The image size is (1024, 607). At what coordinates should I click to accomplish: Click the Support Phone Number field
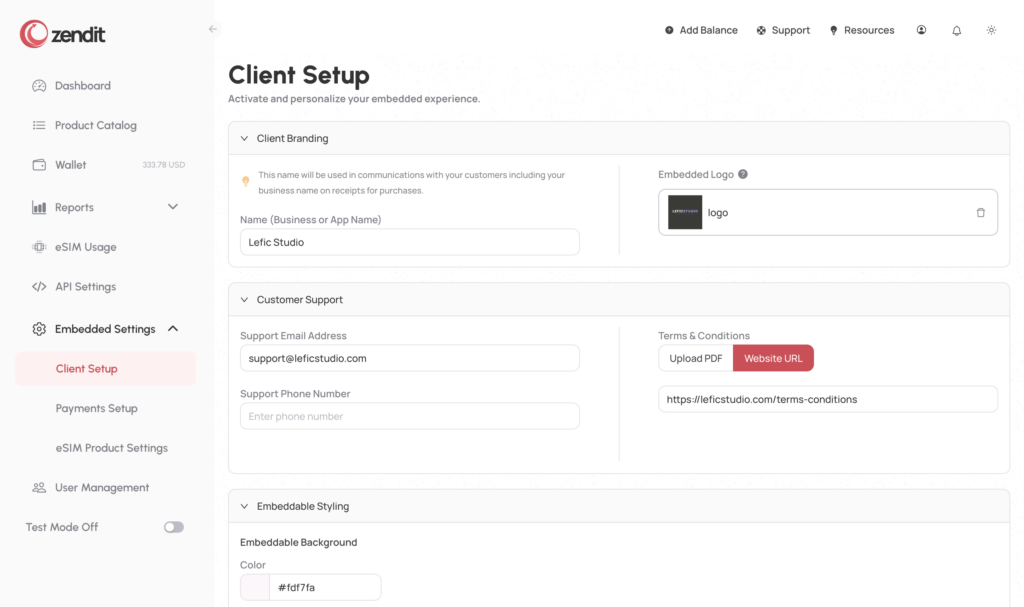(x=409, y=416)
